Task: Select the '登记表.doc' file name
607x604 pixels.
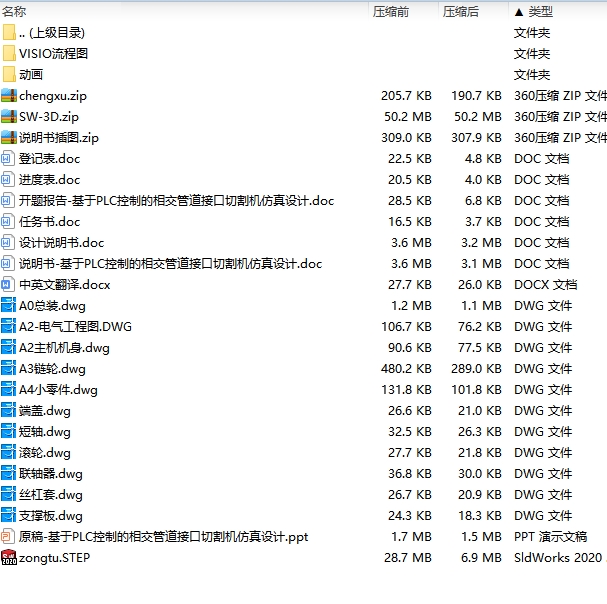Action: pyautogui.click(x=50, y=158)
